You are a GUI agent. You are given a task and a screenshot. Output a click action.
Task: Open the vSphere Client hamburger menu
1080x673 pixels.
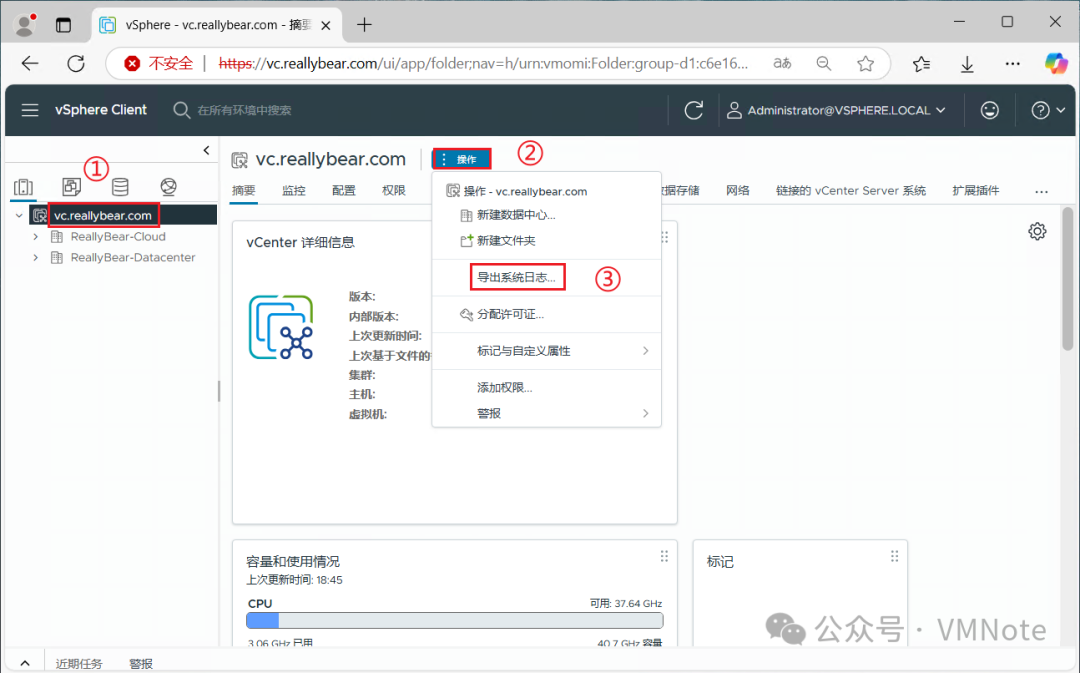[30, 110]
